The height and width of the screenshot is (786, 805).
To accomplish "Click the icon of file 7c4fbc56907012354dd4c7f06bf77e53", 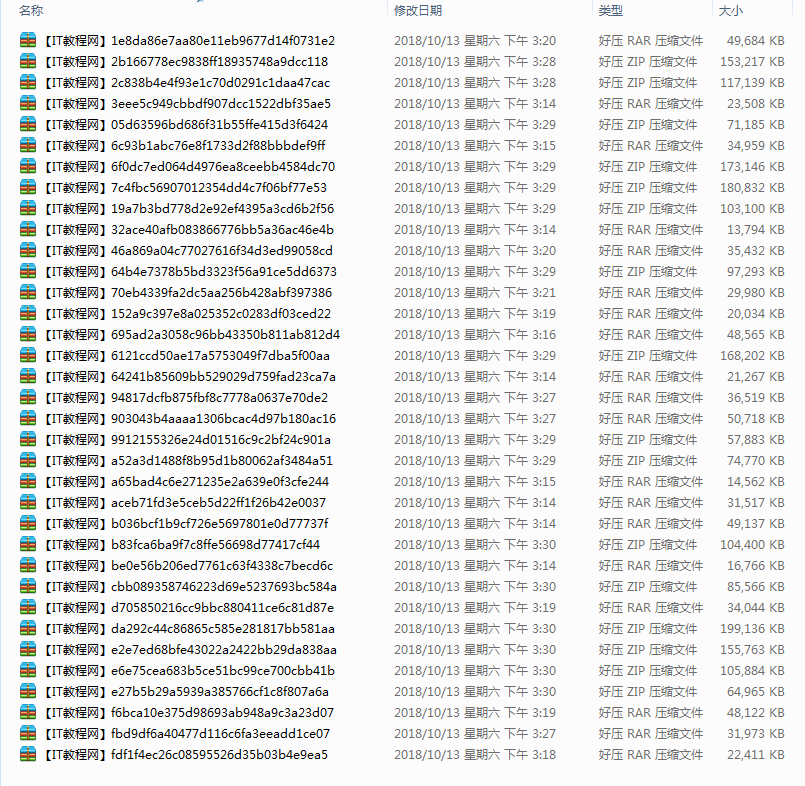I will [x=27, y=188].
